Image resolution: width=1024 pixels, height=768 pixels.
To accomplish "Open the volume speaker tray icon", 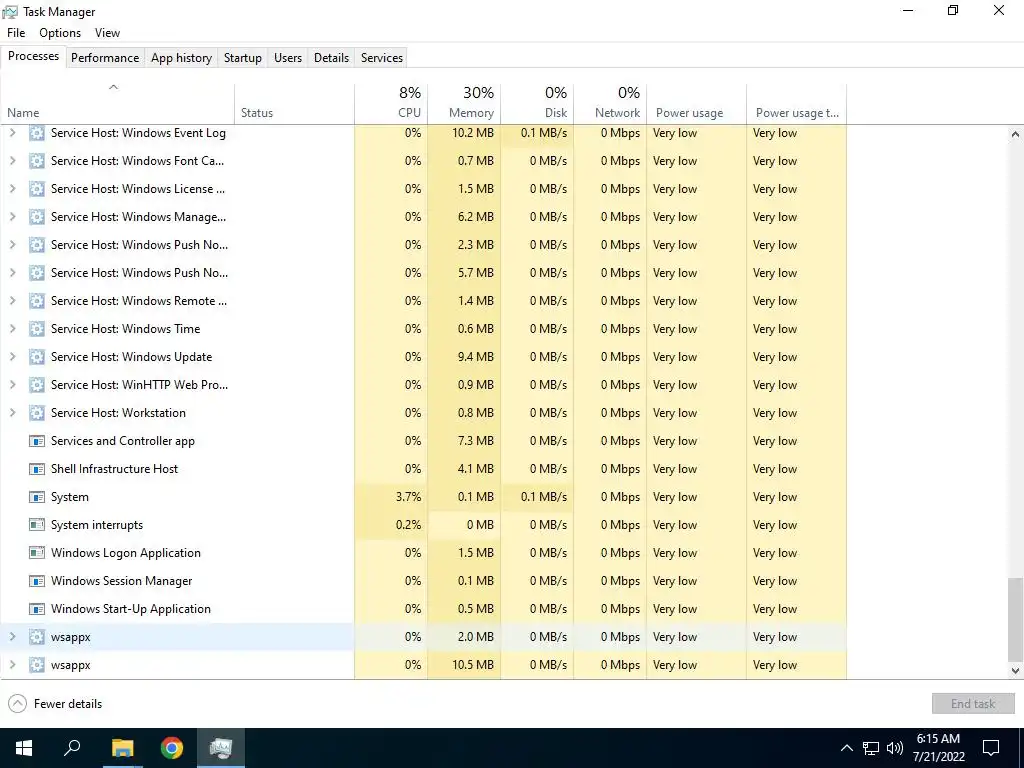I will point(895,748).
